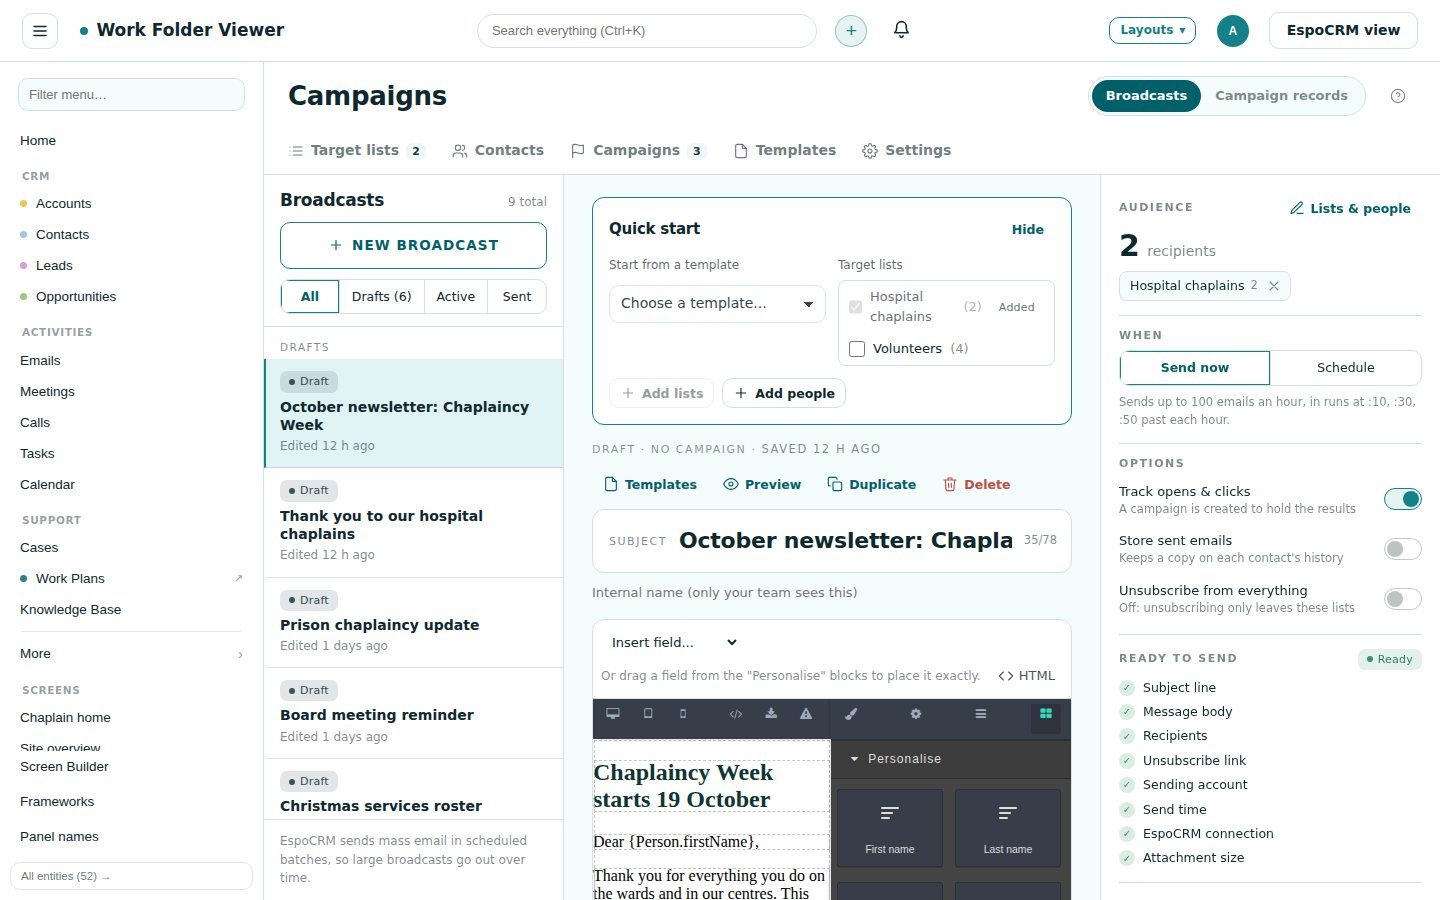Switch editor to mobile device view

[683, 714]
